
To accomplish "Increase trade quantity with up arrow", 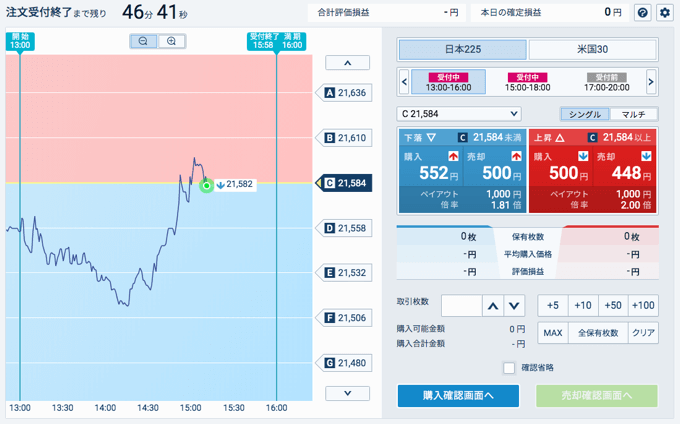I will (493, 306).
